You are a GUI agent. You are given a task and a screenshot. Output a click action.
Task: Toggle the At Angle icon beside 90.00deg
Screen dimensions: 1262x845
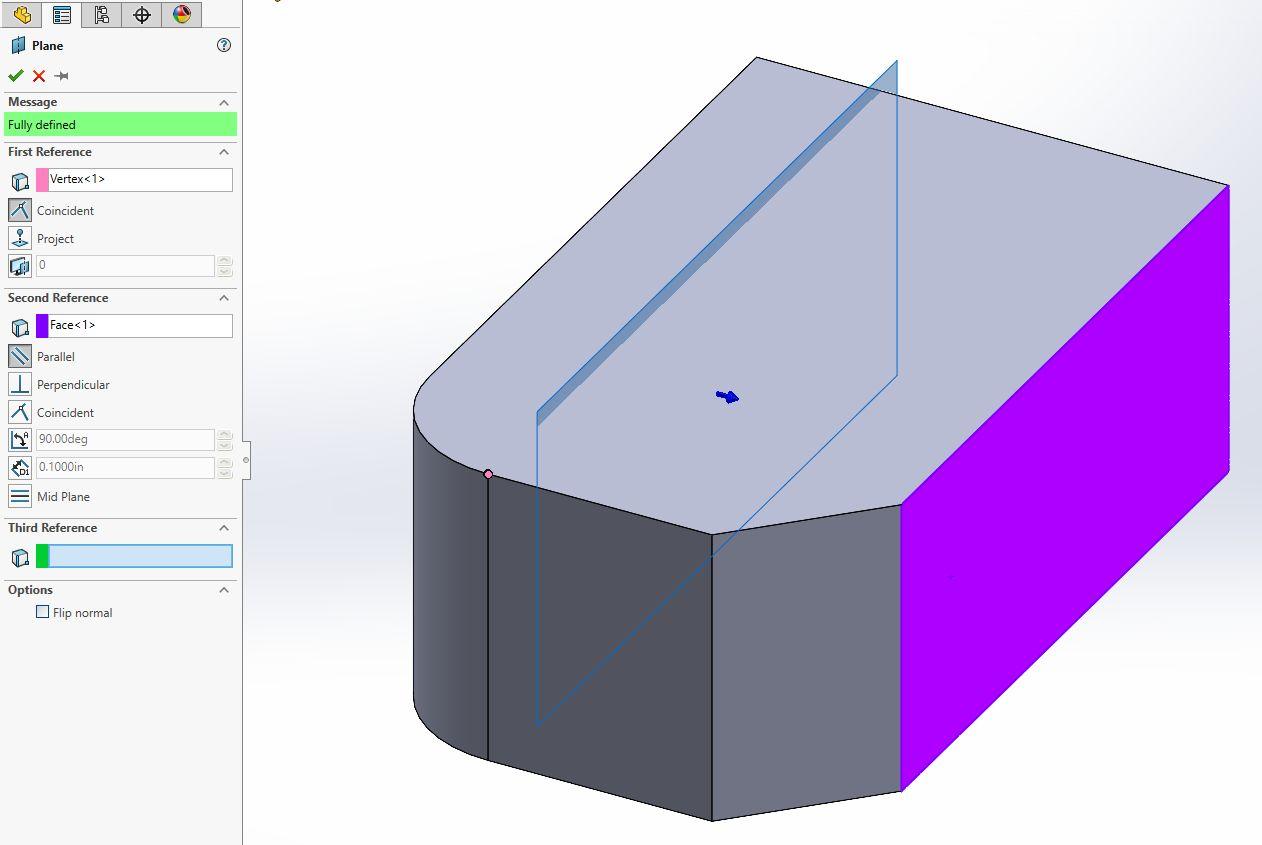tap(20, 440)
